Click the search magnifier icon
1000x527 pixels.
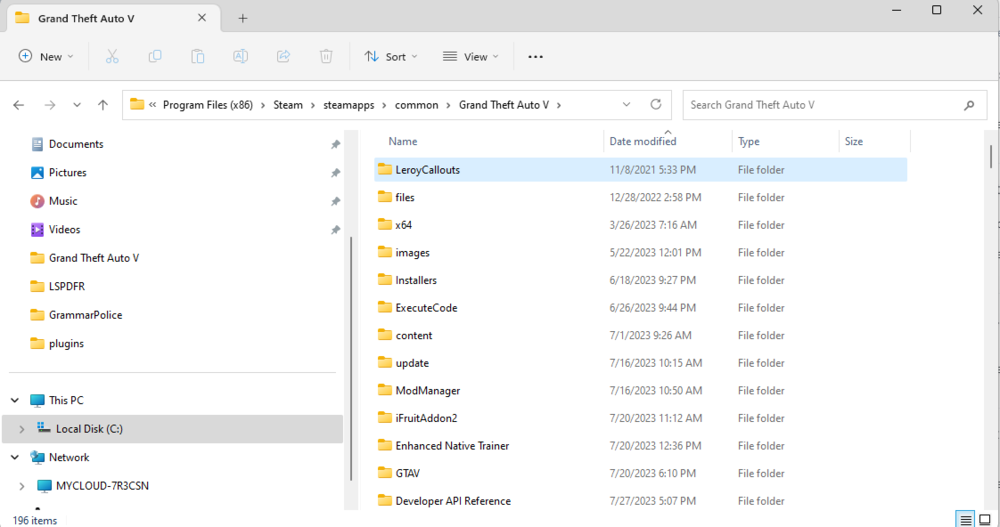(x=969, y=105)
